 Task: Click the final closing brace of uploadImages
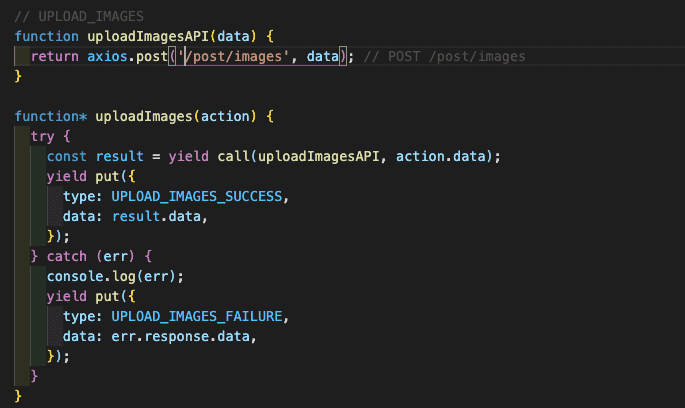(19, 396)
